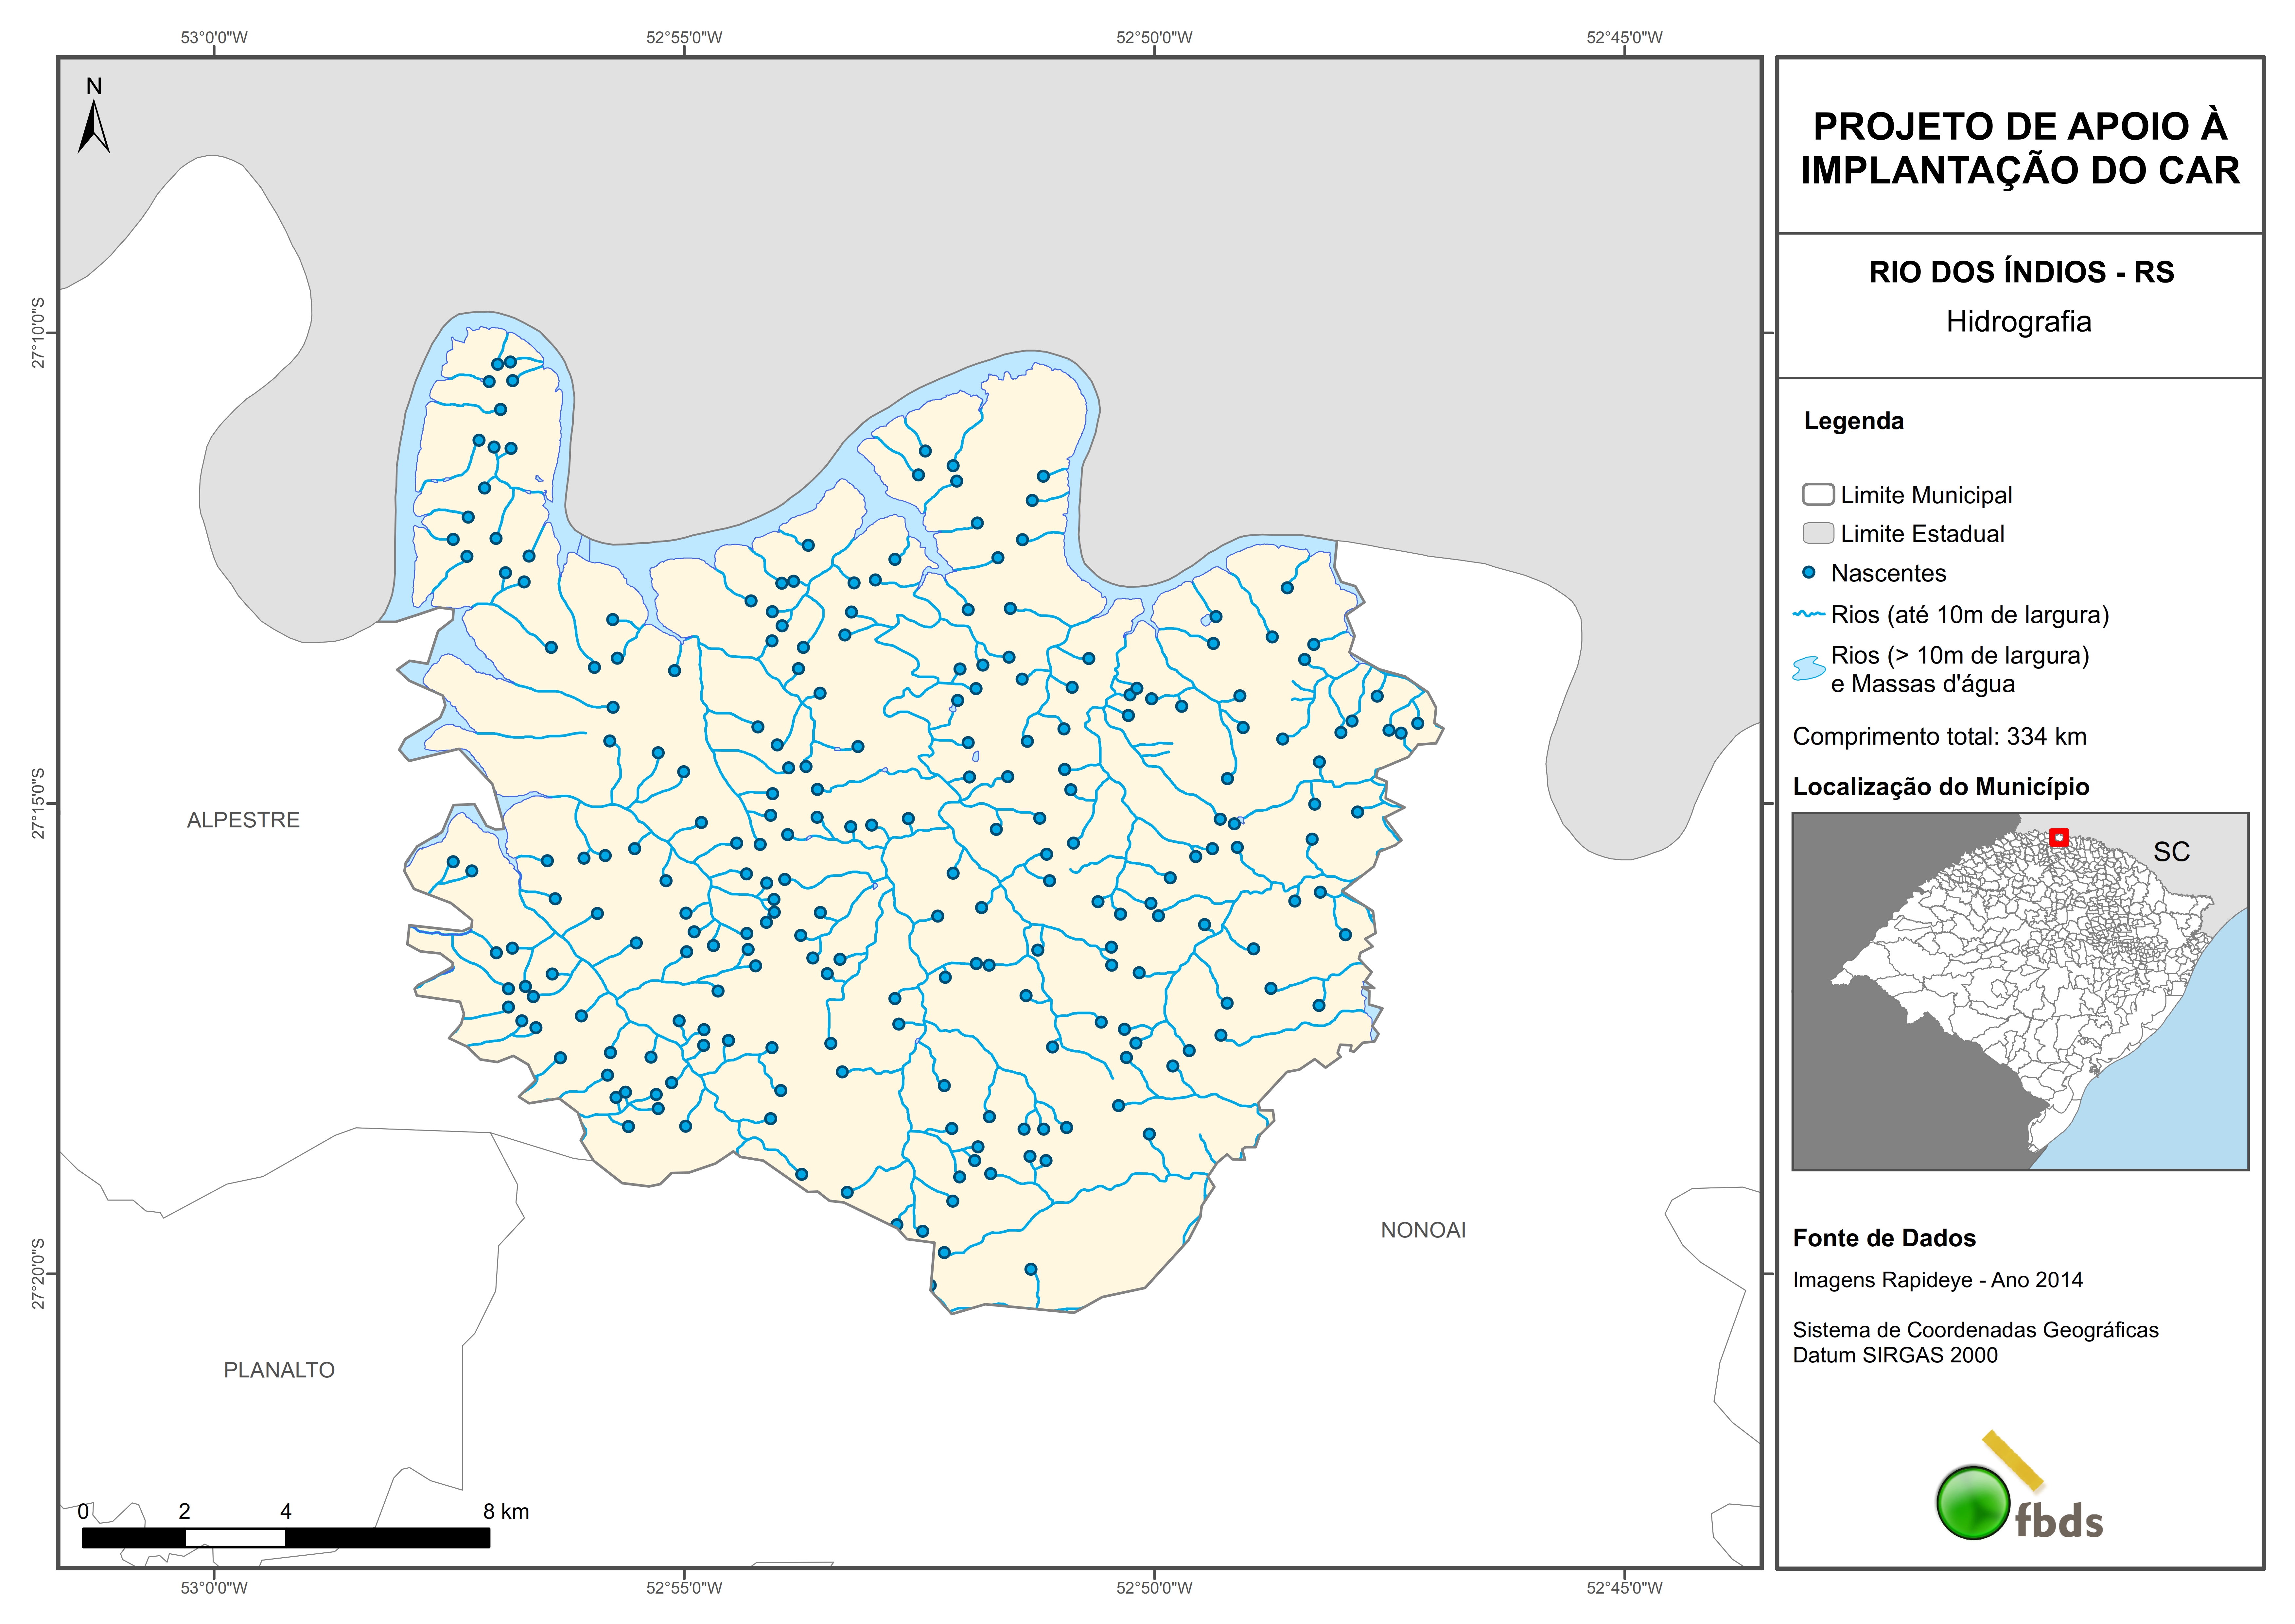Click the ALPESTRE municipality label
The width and height of the screenshot is (2295, 1624).
click(243, 820)
